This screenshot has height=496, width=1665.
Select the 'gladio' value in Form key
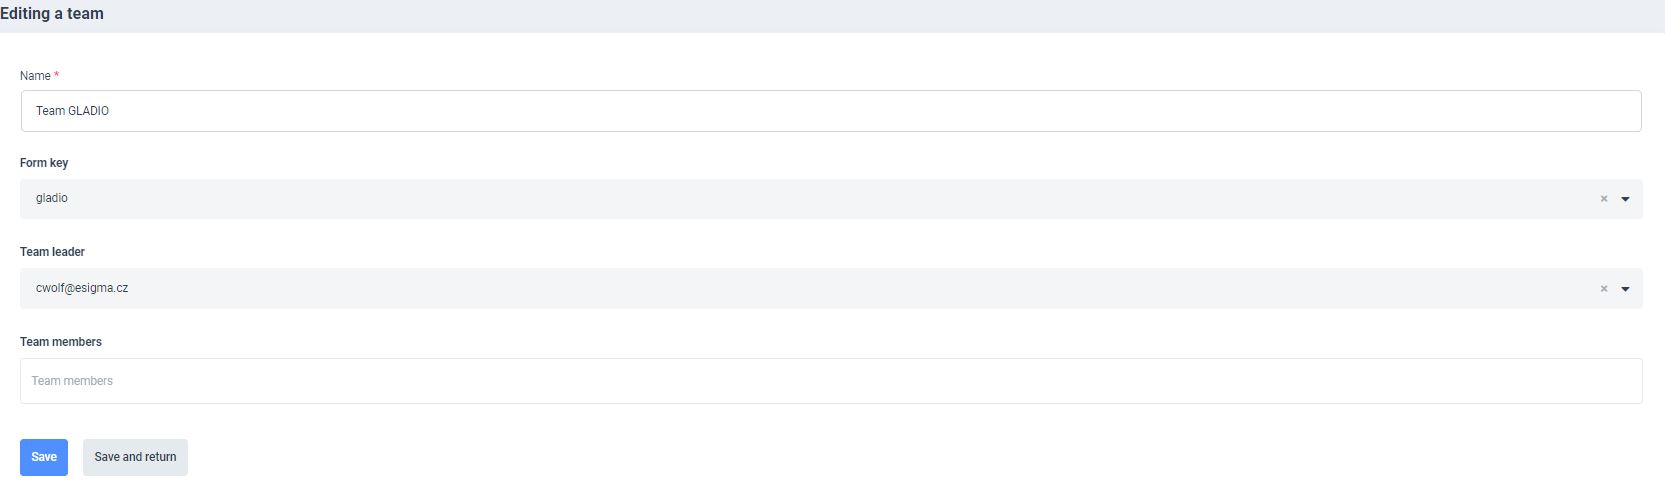pos(52,198)
